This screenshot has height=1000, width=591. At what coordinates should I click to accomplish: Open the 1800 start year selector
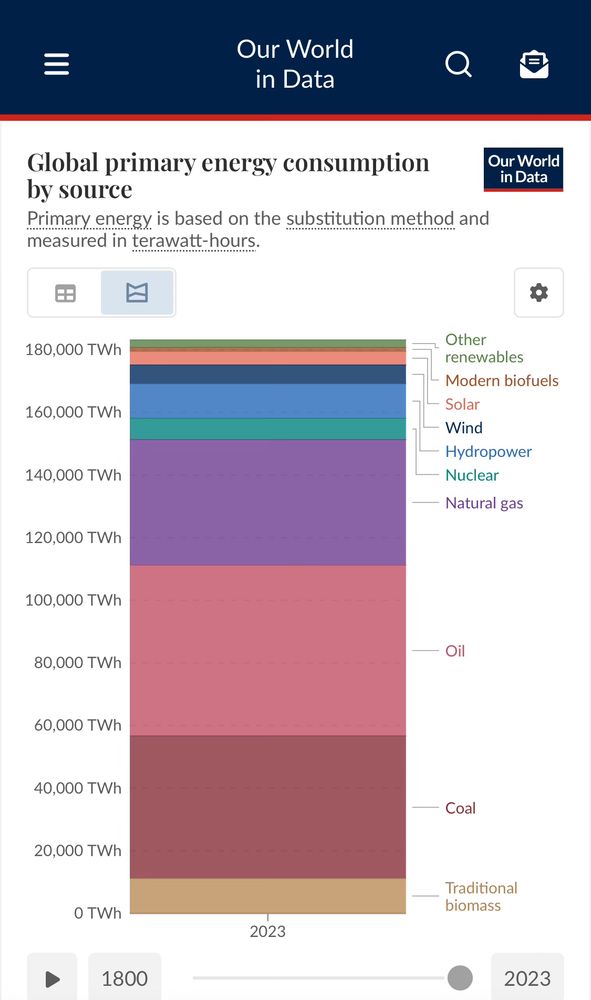pyautogui.click(x=124, y=977)
